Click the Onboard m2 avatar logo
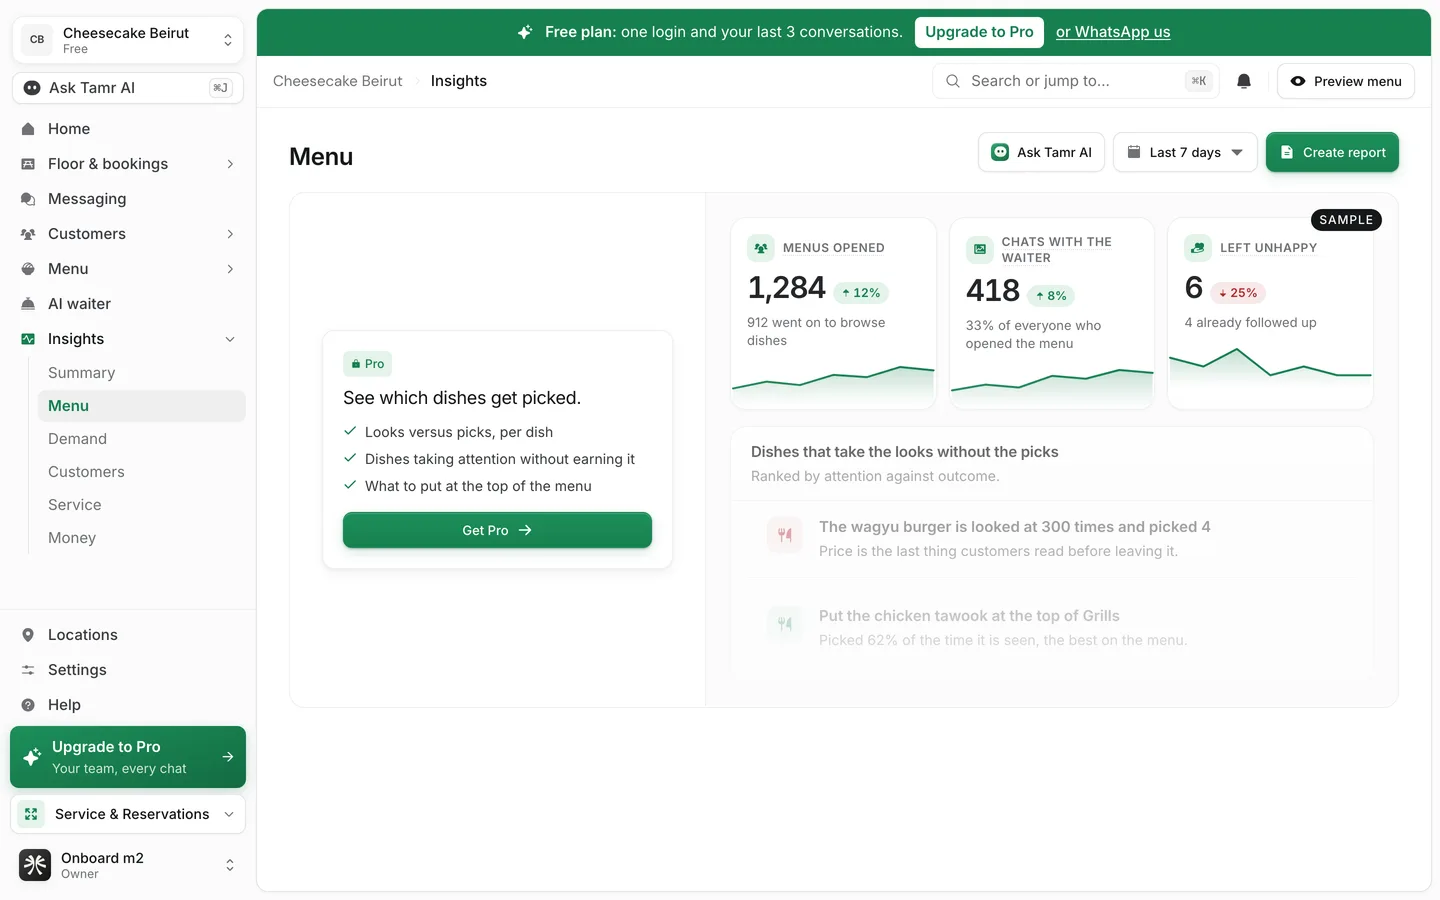 point(35,865)
